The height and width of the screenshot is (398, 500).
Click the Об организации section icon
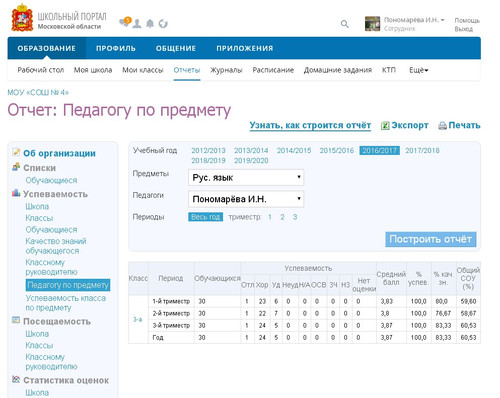pos(16,152)
